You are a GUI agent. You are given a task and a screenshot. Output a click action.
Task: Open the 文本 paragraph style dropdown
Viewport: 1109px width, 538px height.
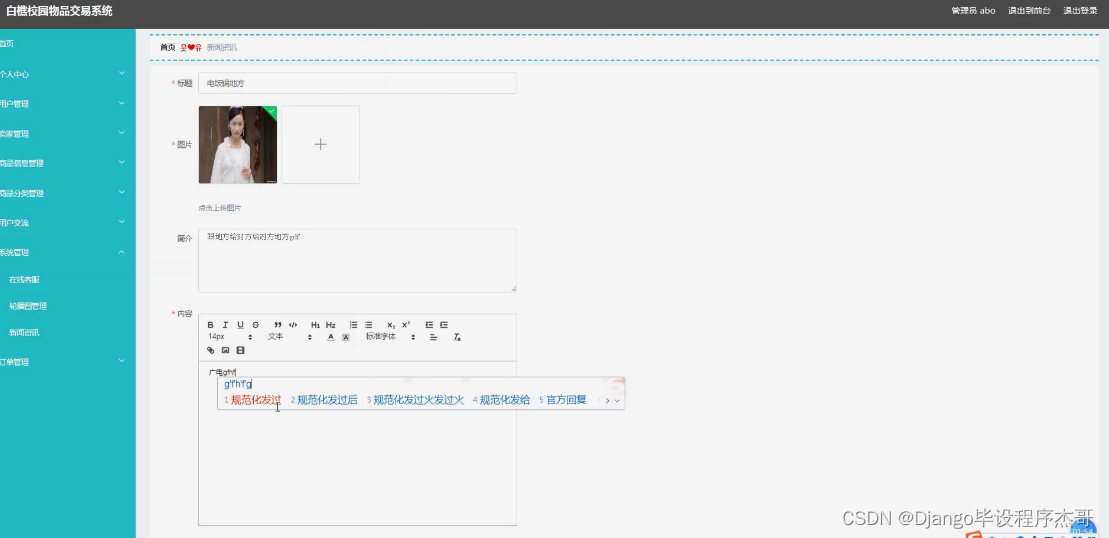(x=290, y=337)
